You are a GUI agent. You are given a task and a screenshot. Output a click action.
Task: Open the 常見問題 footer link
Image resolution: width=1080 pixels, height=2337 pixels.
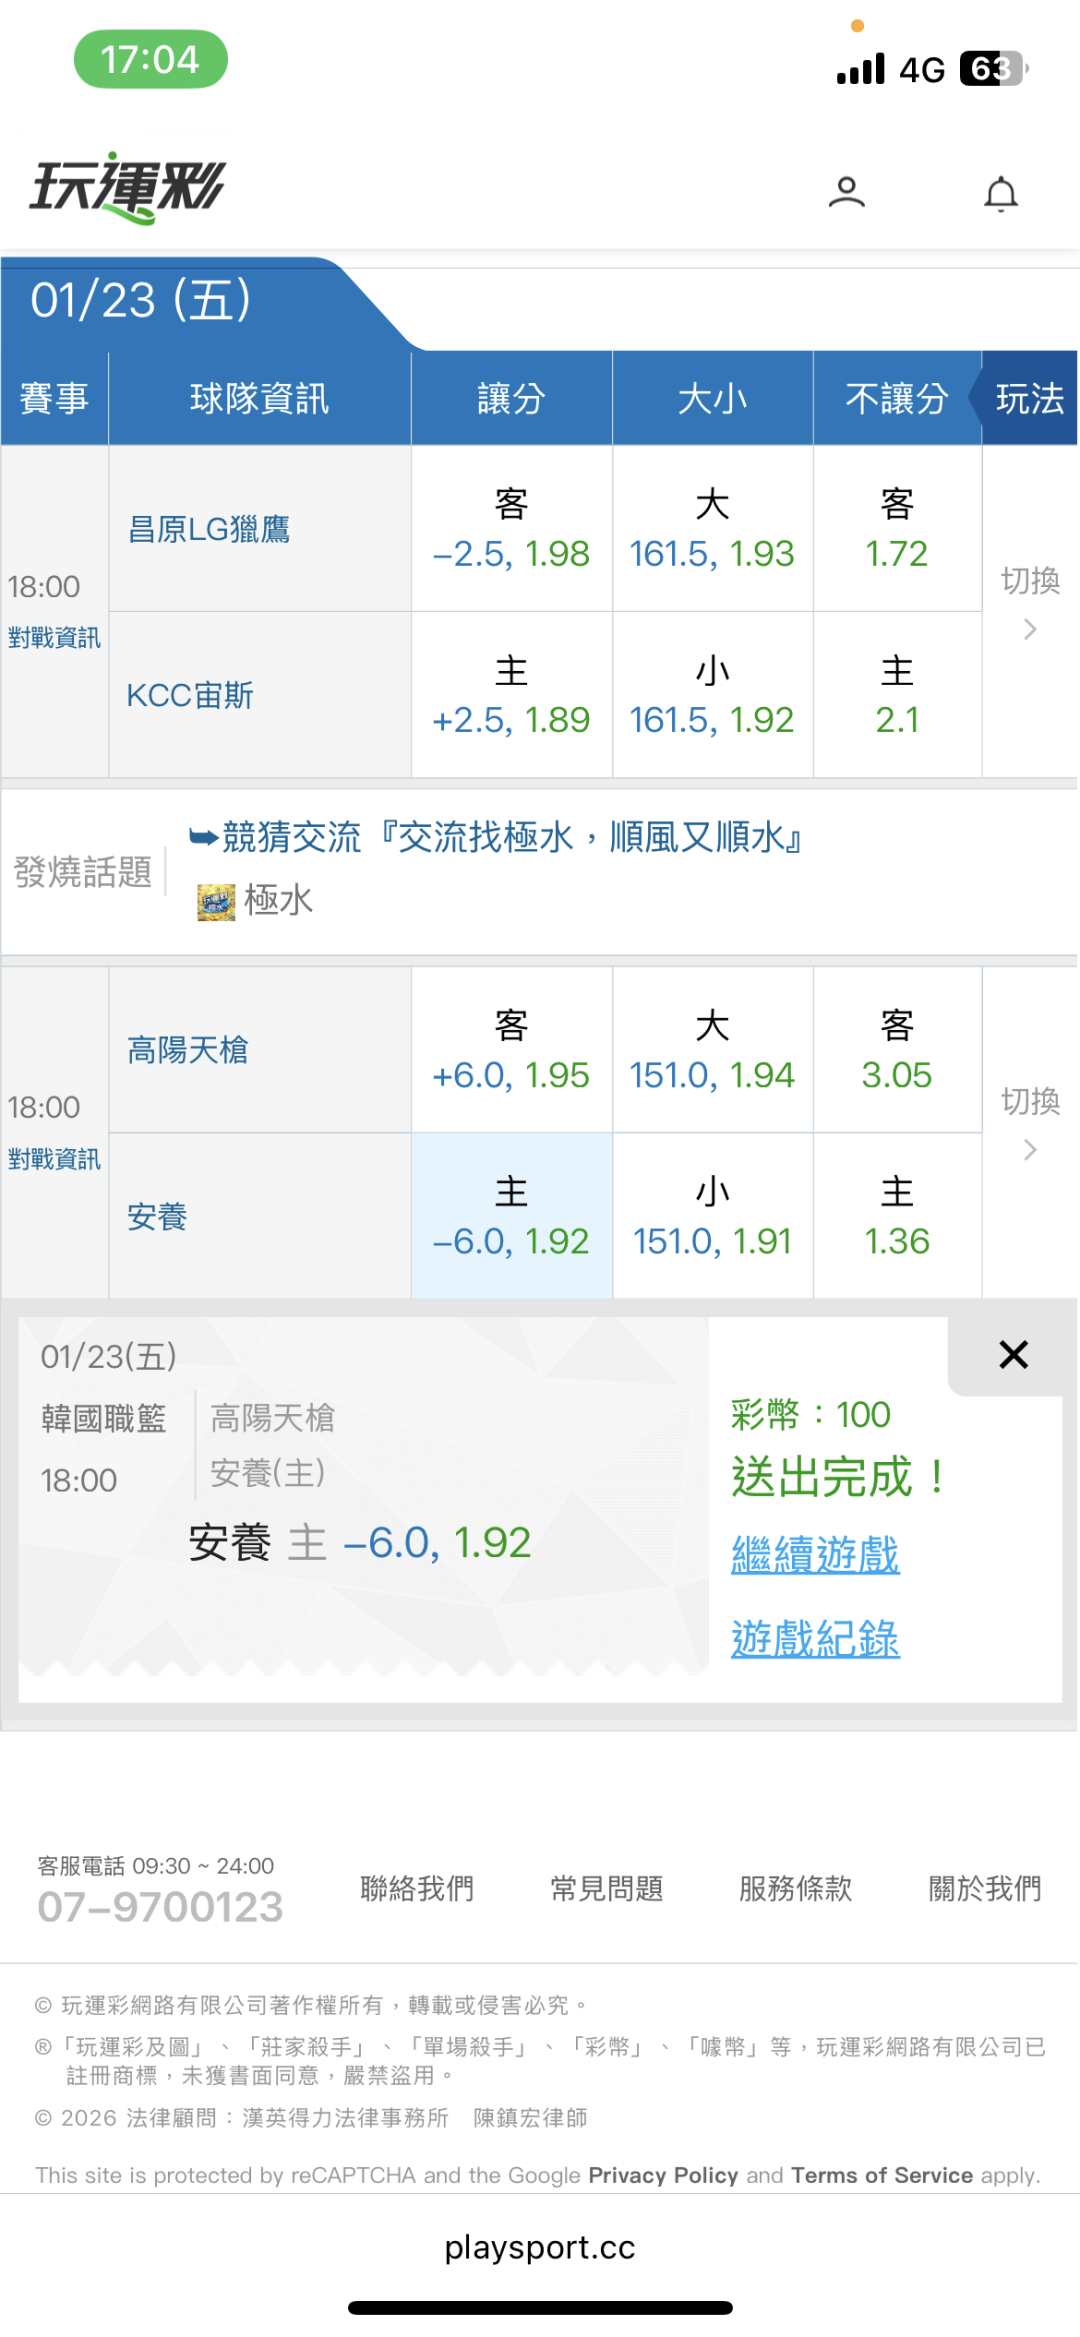coord(607,1889)
